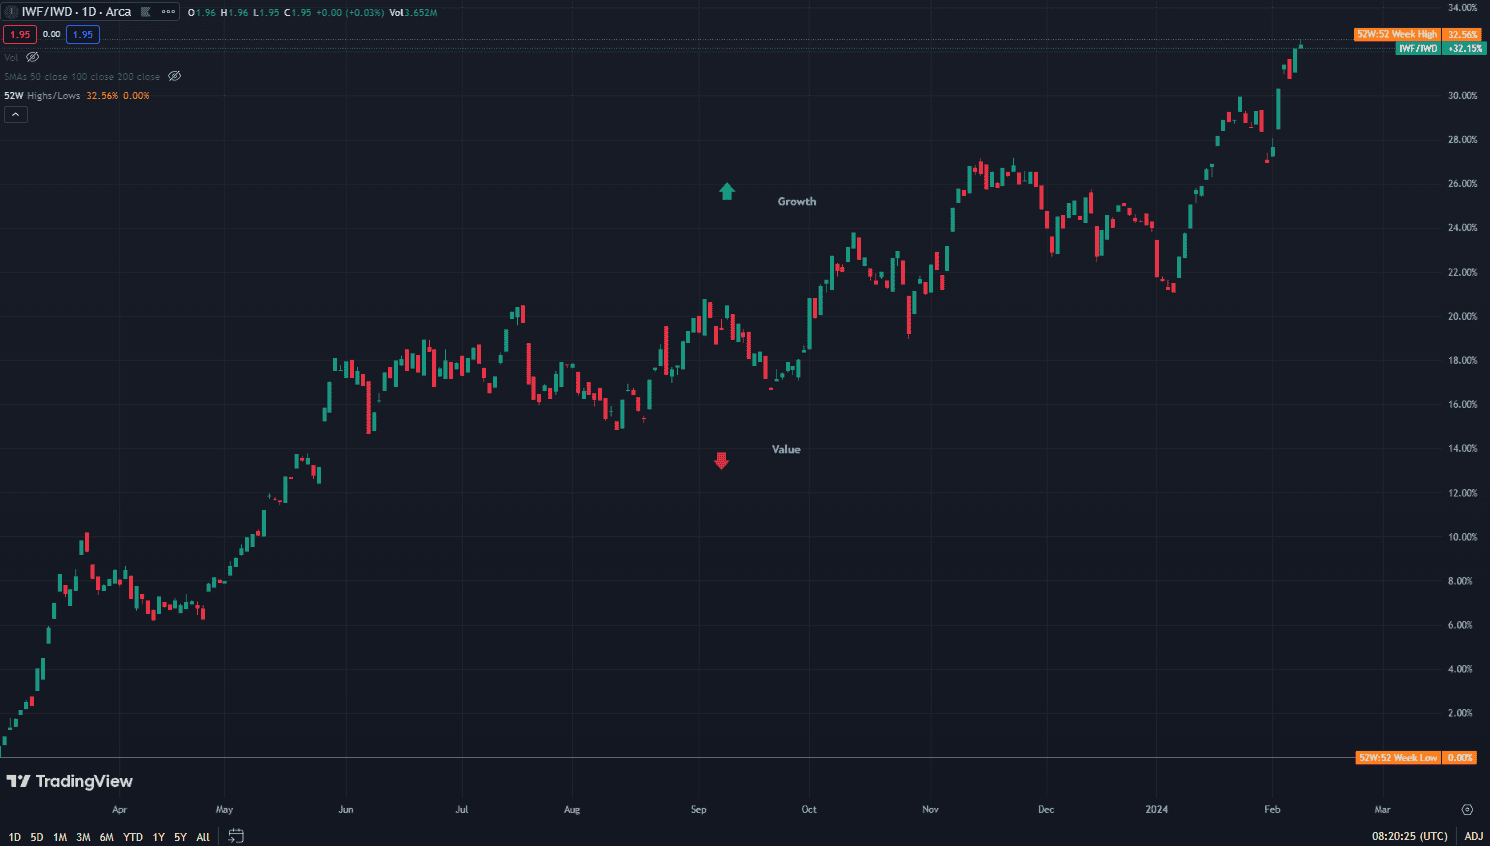Viewport: 1490px width, 846px height.
Task: Click the 0.00 spread value between prices
Action: point(52,34)
